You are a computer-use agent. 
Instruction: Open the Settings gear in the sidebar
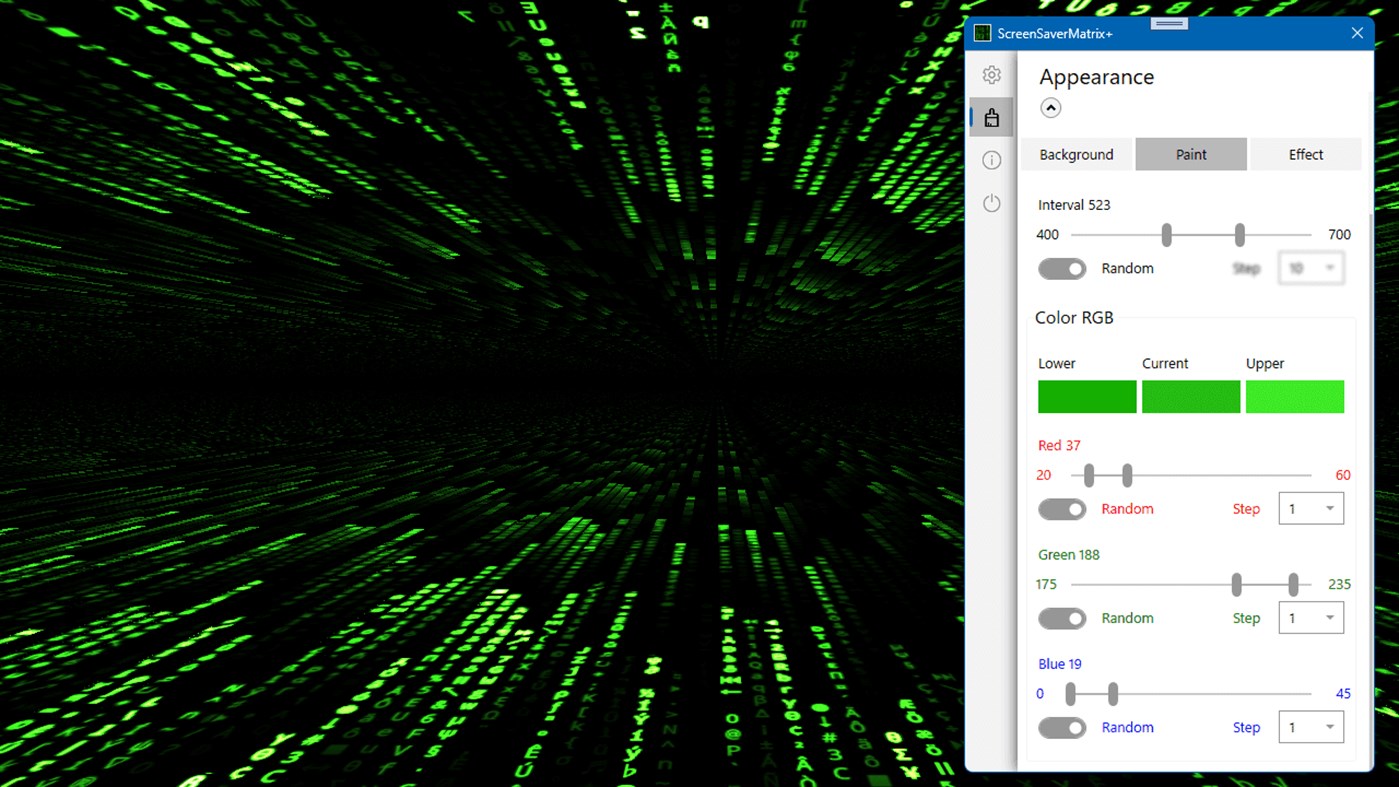[x=991, y=74]
